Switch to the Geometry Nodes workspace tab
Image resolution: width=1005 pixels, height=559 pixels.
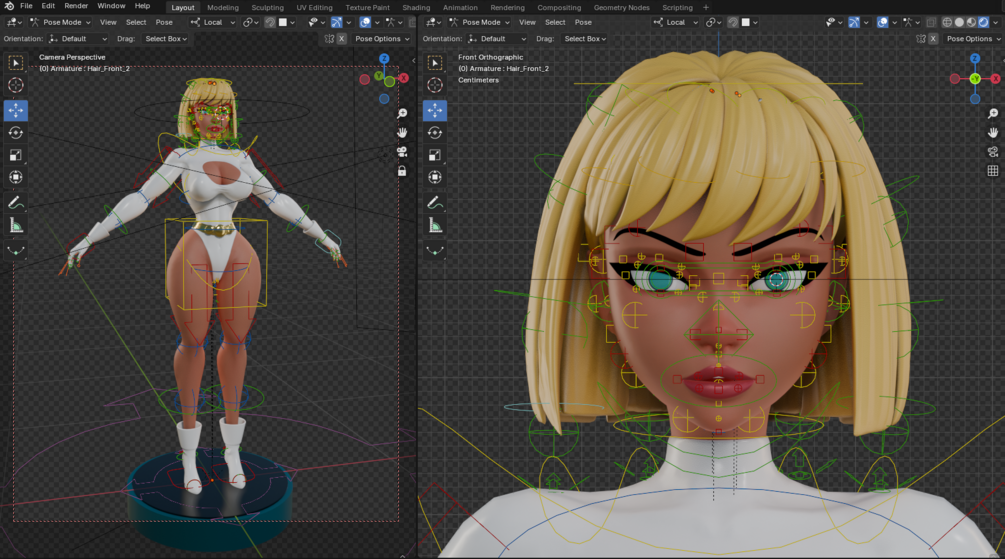click(x=621, y=8)
